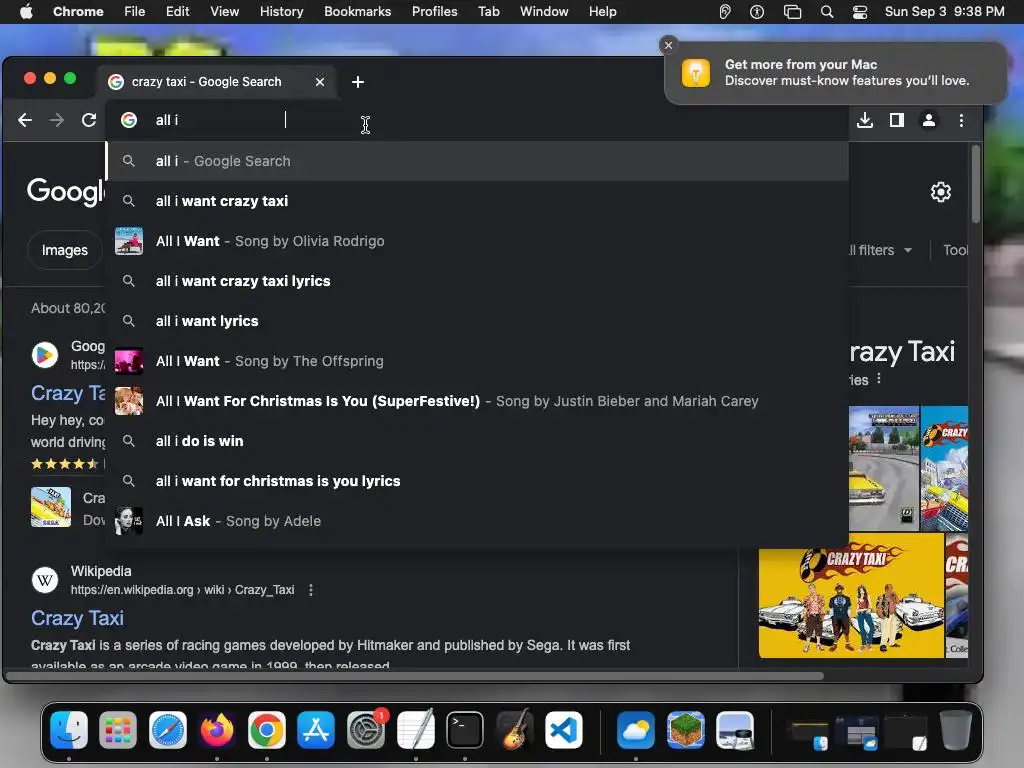Screen dimensions: 1024x768
Task: Pick the all i want lyrics suggestion
Action: [x=478, y=321]
